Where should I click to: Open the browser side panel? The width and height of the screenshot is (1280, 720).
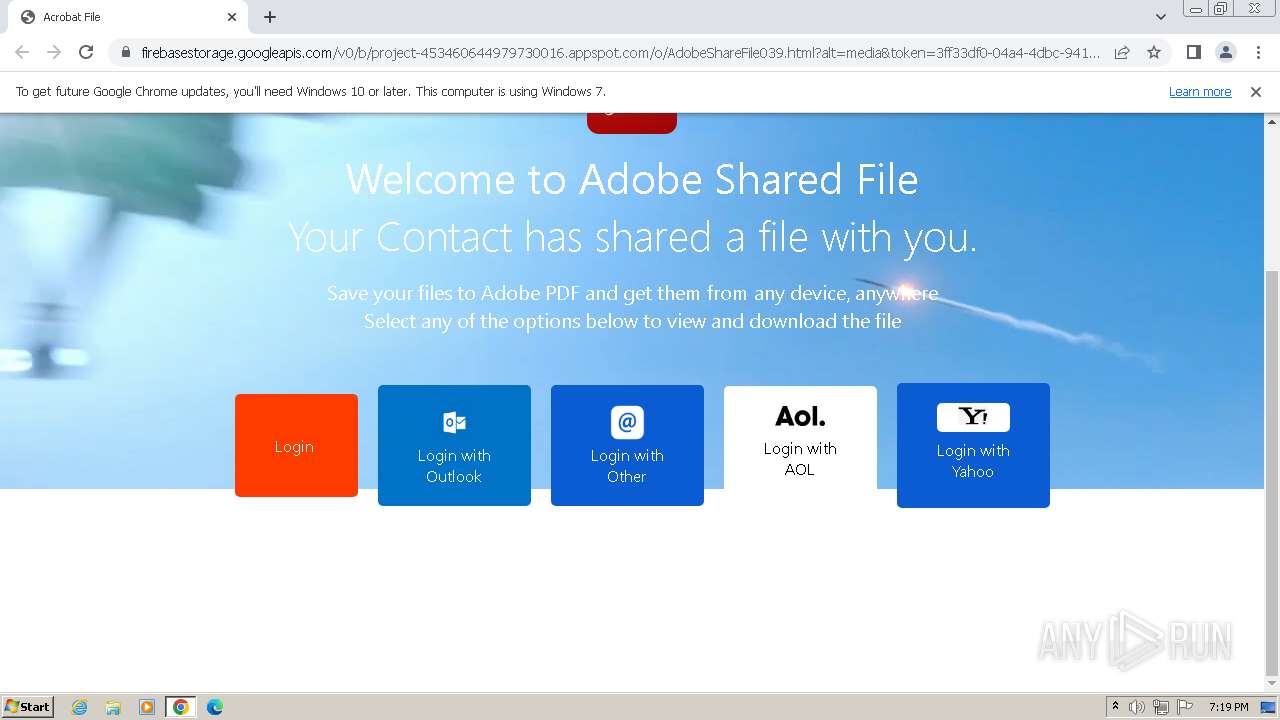click(1193, 52)
